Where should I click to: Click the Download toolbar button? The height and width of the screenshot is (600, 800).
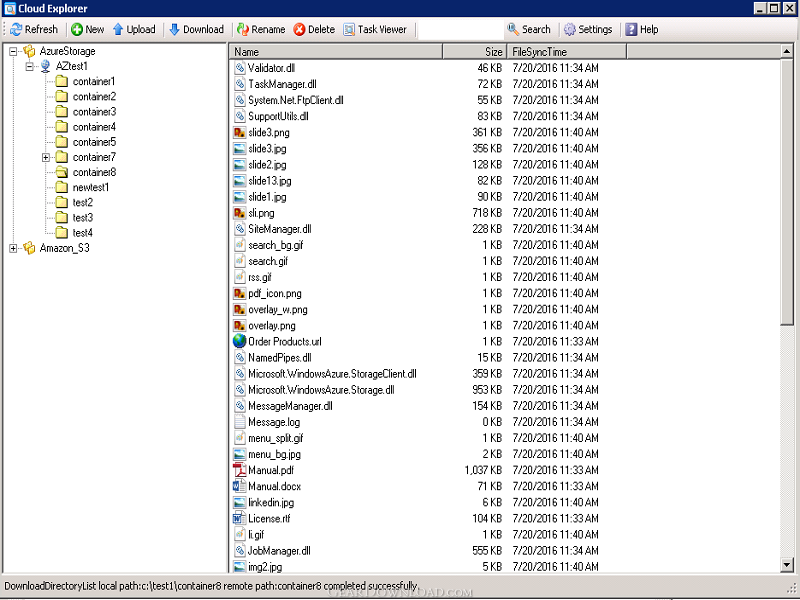coord(196,30)
